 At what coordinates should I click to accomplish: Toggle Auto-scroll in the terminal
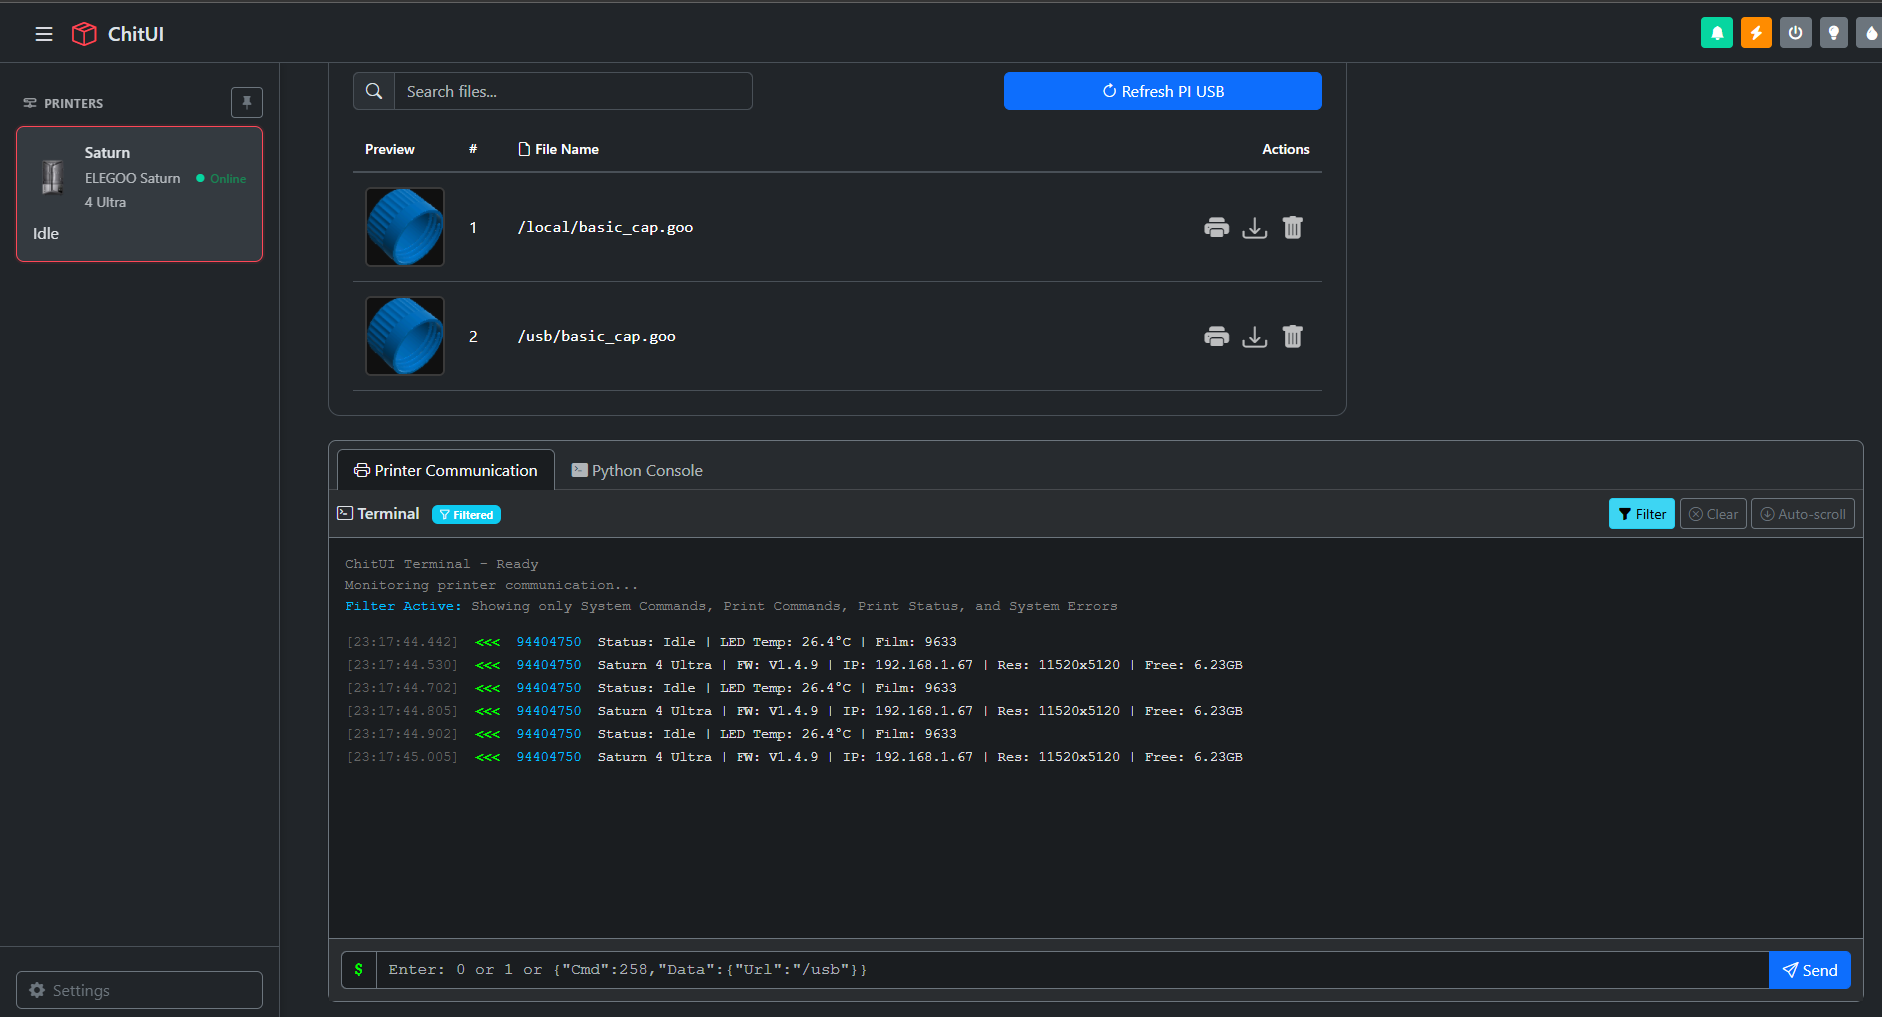click(x=1802, y=513)
